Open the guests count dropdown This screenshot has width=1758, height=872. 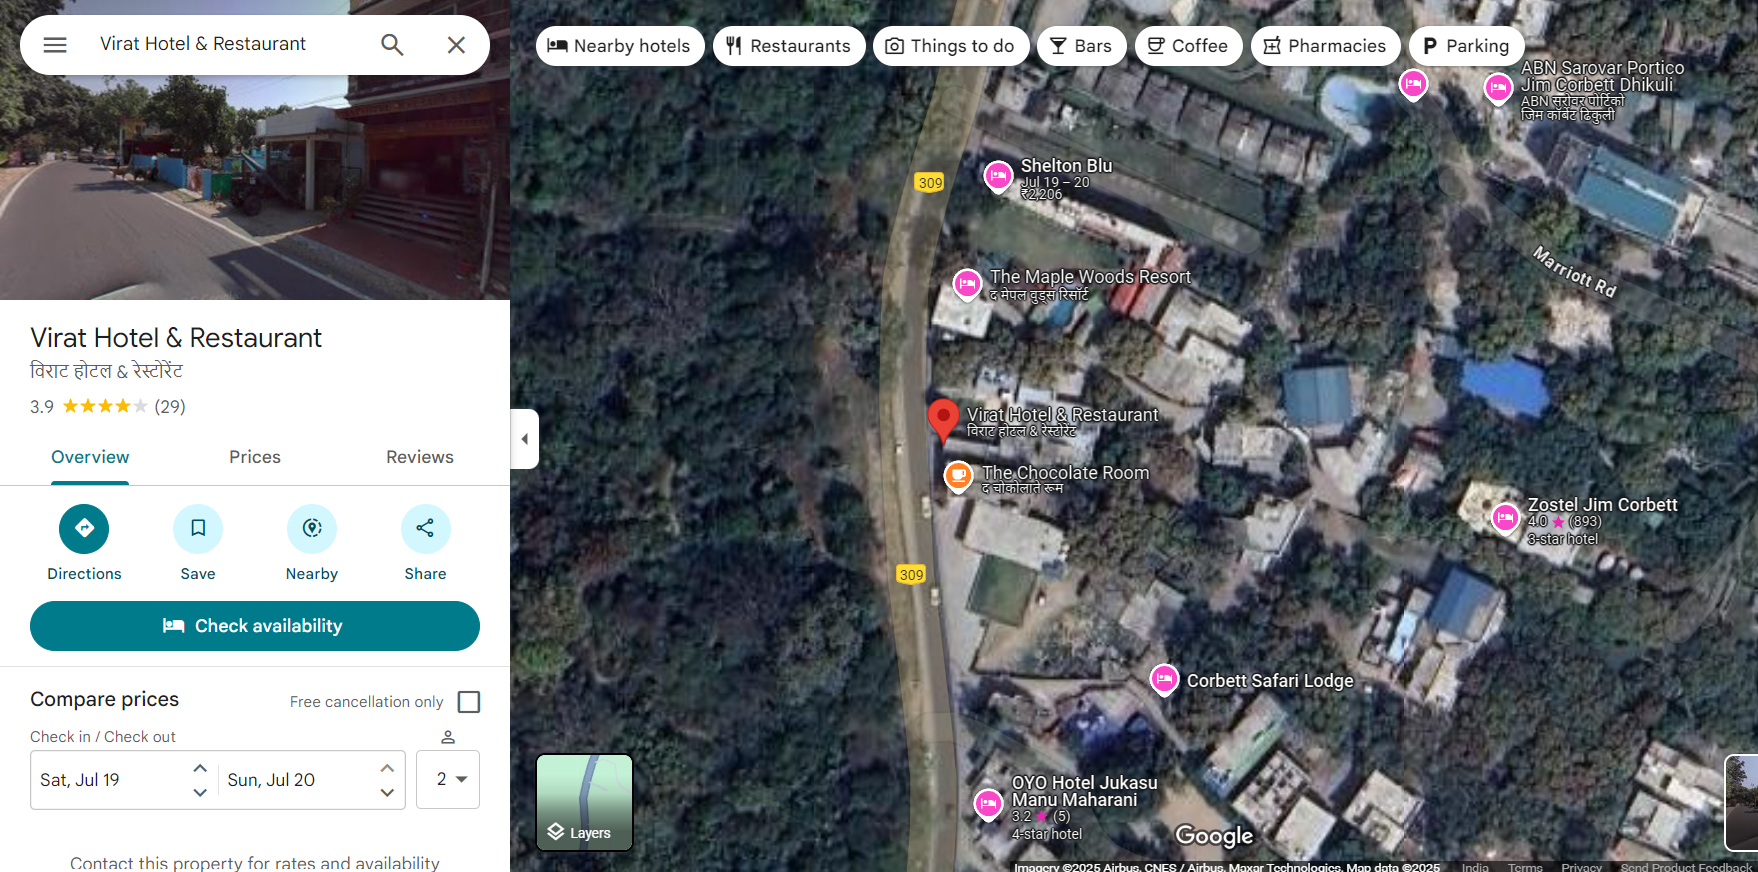coord(448,779)
